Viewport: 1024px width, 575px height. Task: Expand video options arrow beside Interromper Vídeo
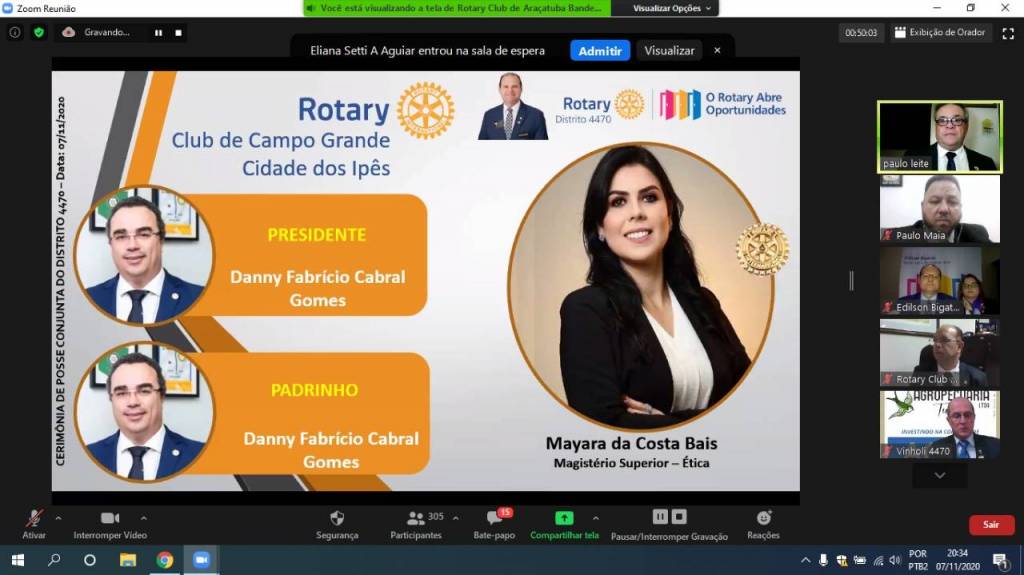[144, 518]
